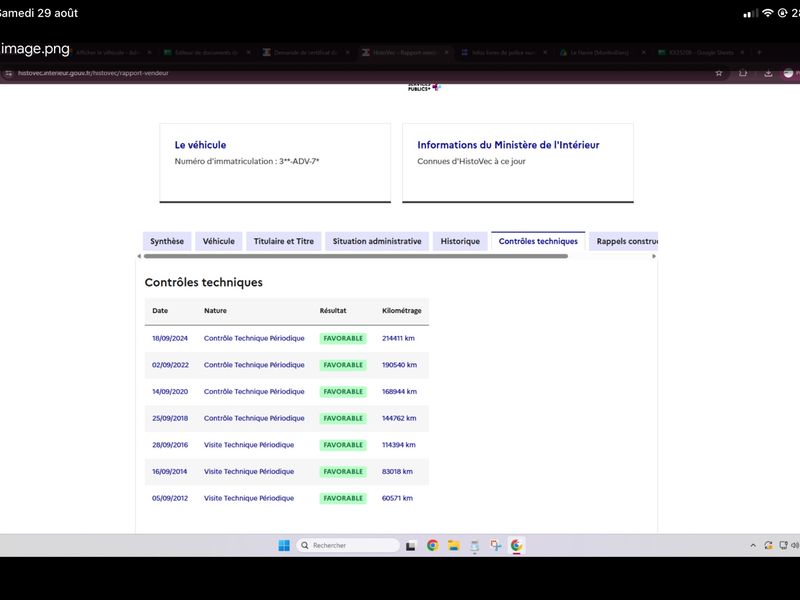This screenshot has width=800, height=600.
Task: Click the mileage 83018 km
Action: [x=397, y=471]
